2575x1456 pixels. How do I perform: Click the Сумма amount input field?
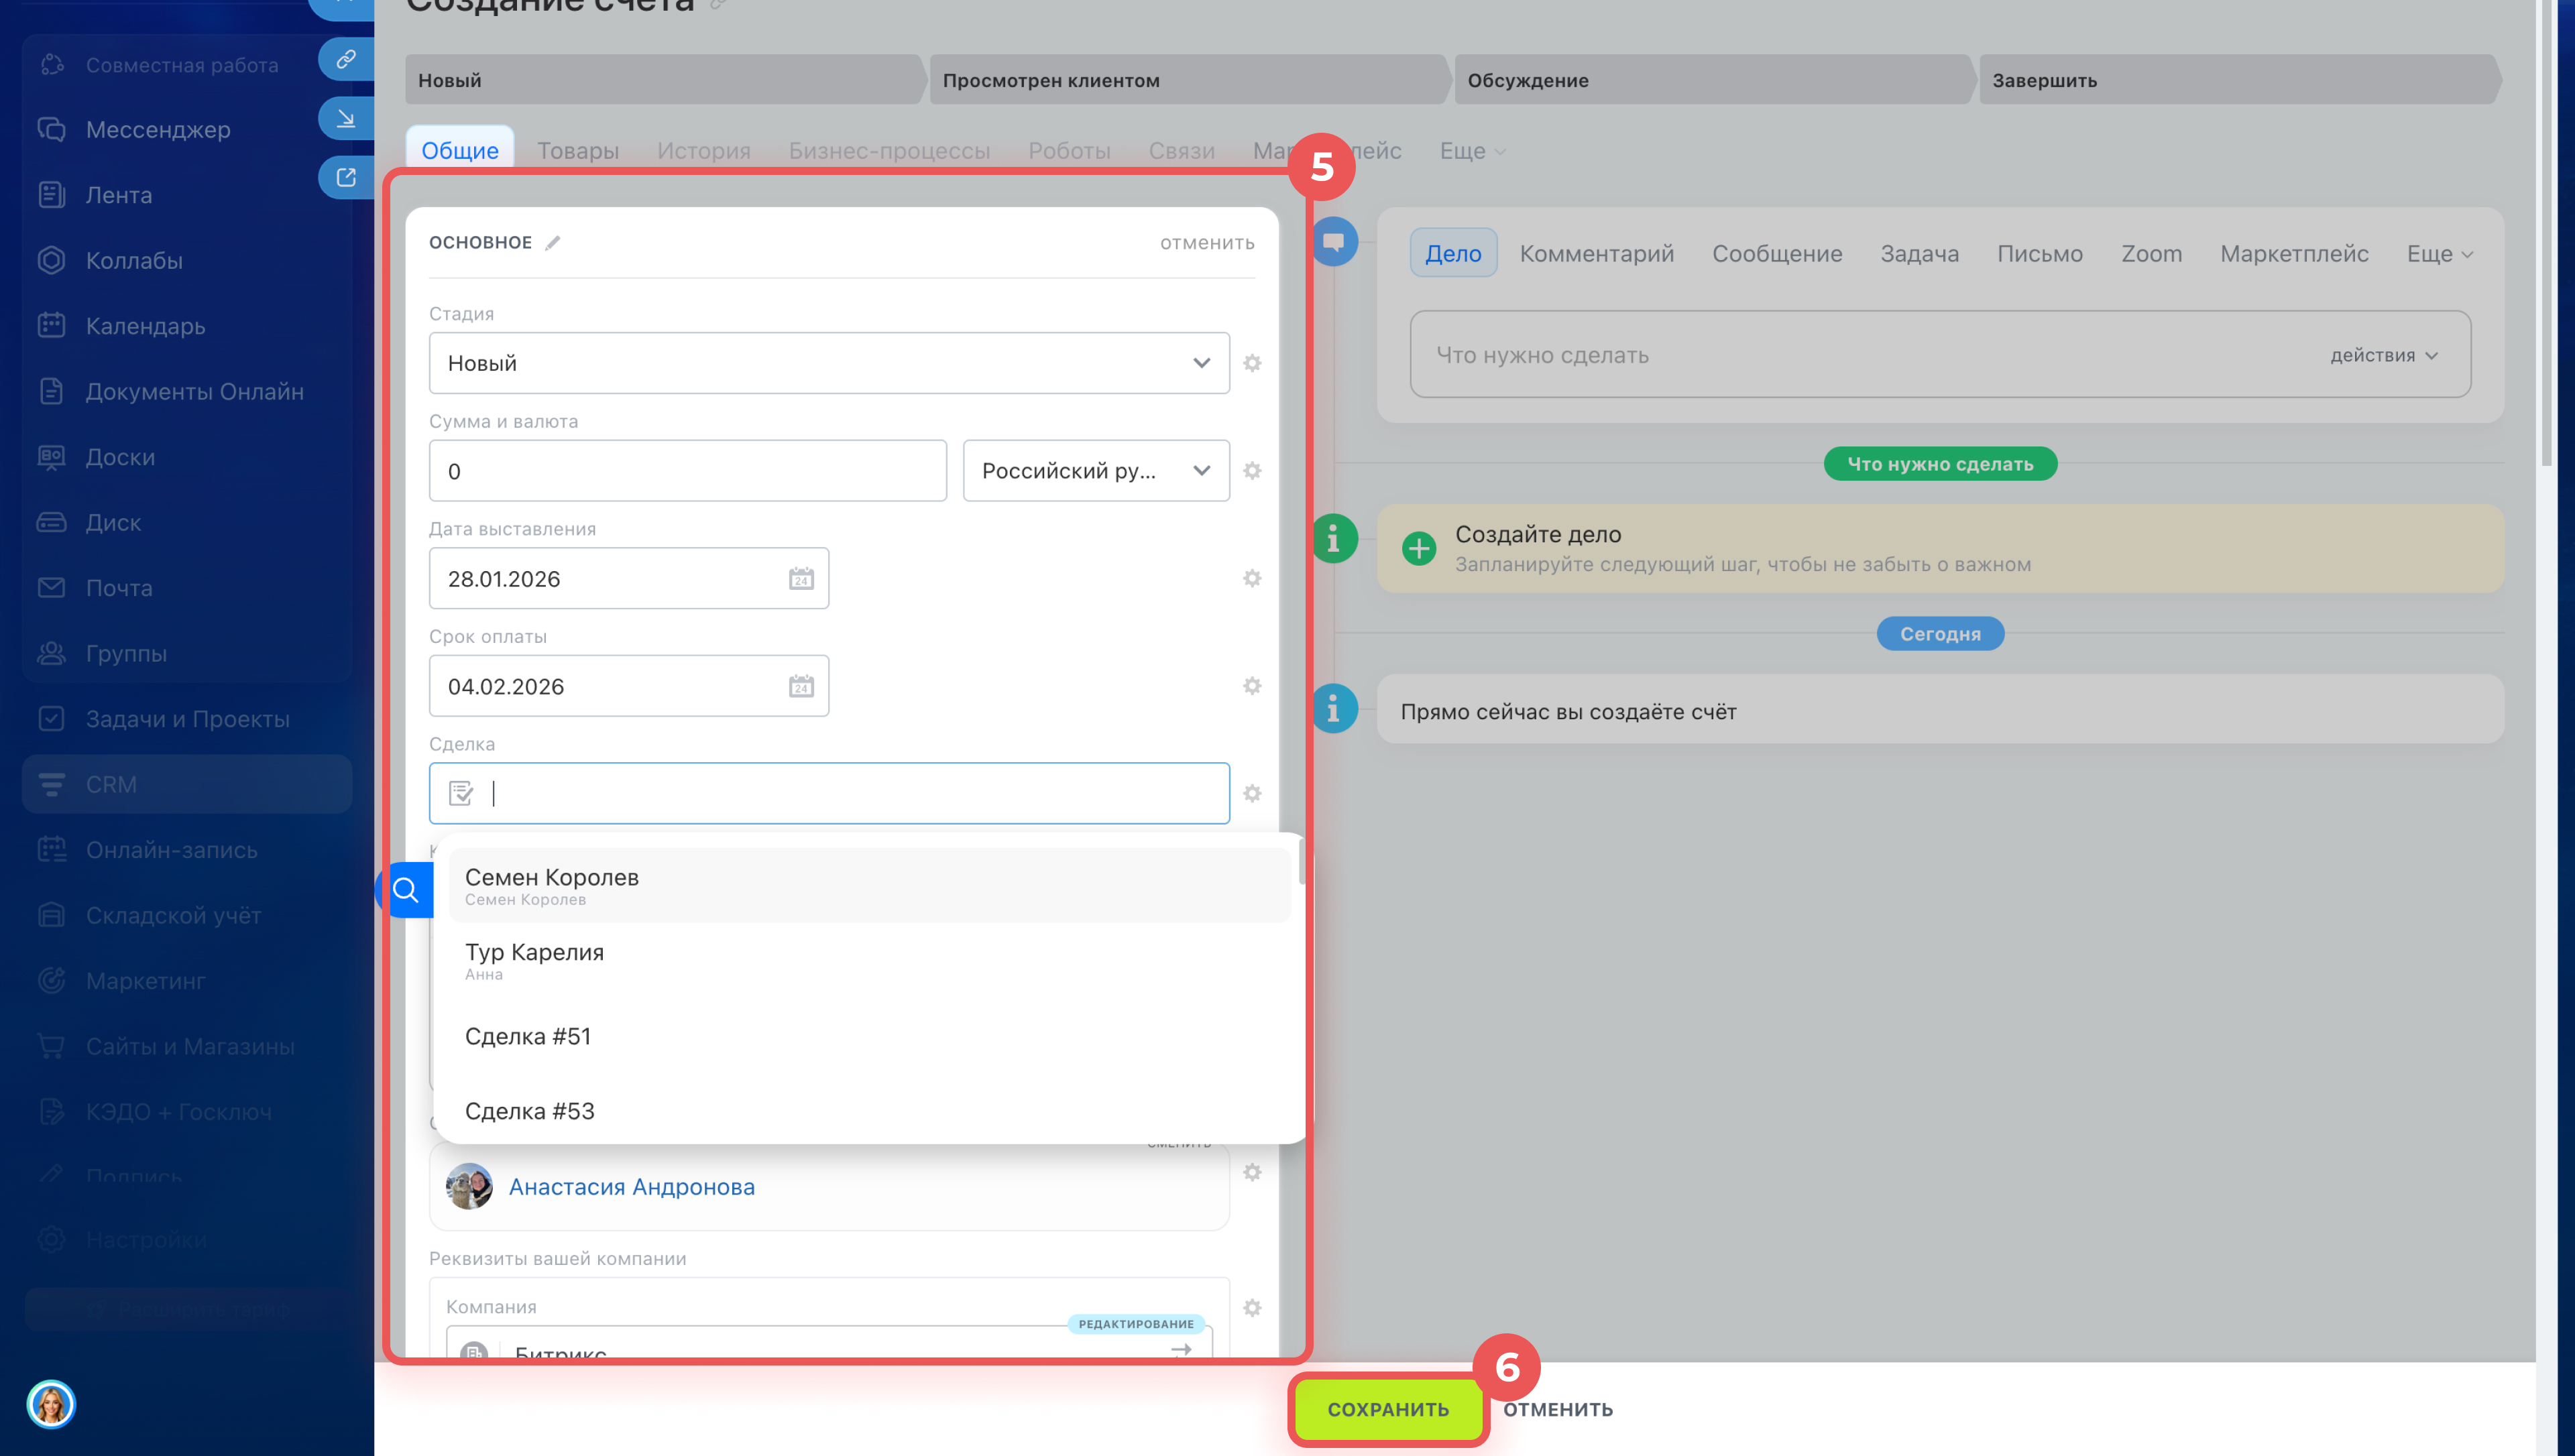(x=687, y=471)
